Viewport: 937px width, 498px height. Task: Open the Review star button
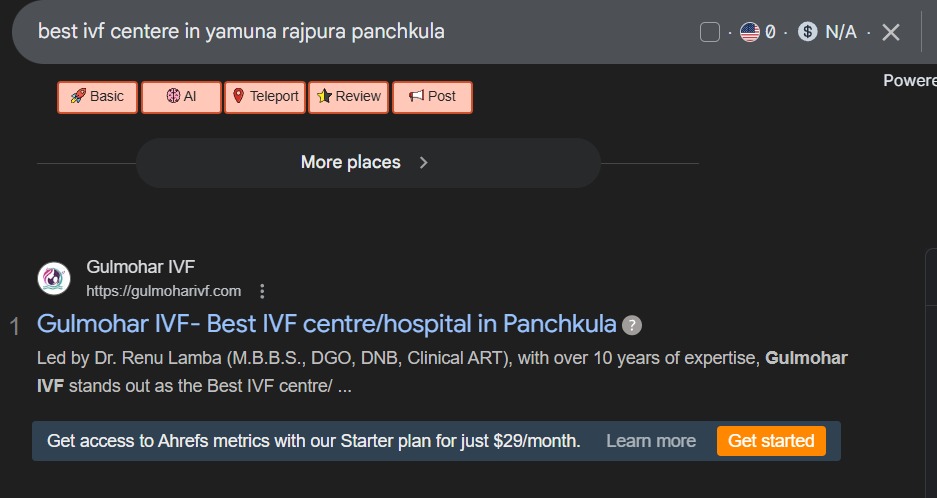click(x=349, y=97)
